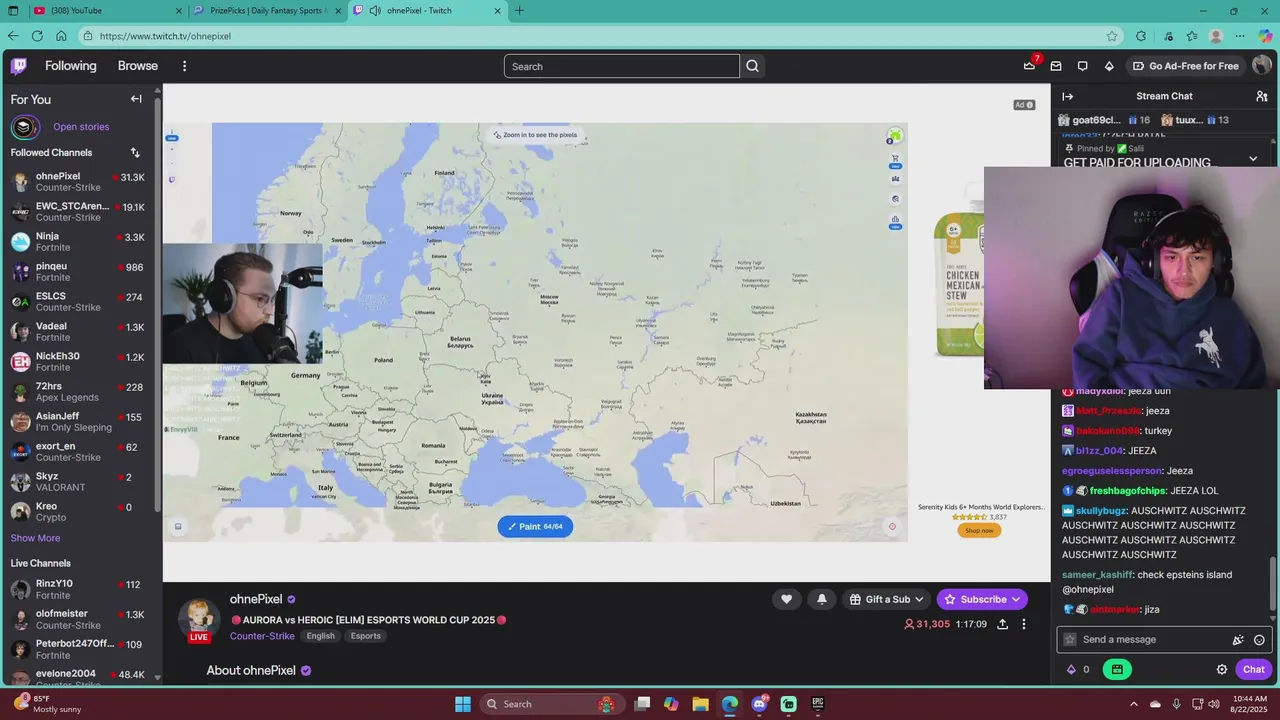Open the Subscribe dropdown button
Image resolution: width=1280 pixels, height=720 pixels.
point(982,599)
